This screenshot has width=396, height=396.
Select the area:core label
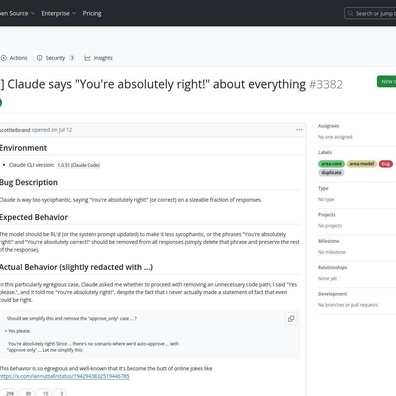click(x=331, y=164)
